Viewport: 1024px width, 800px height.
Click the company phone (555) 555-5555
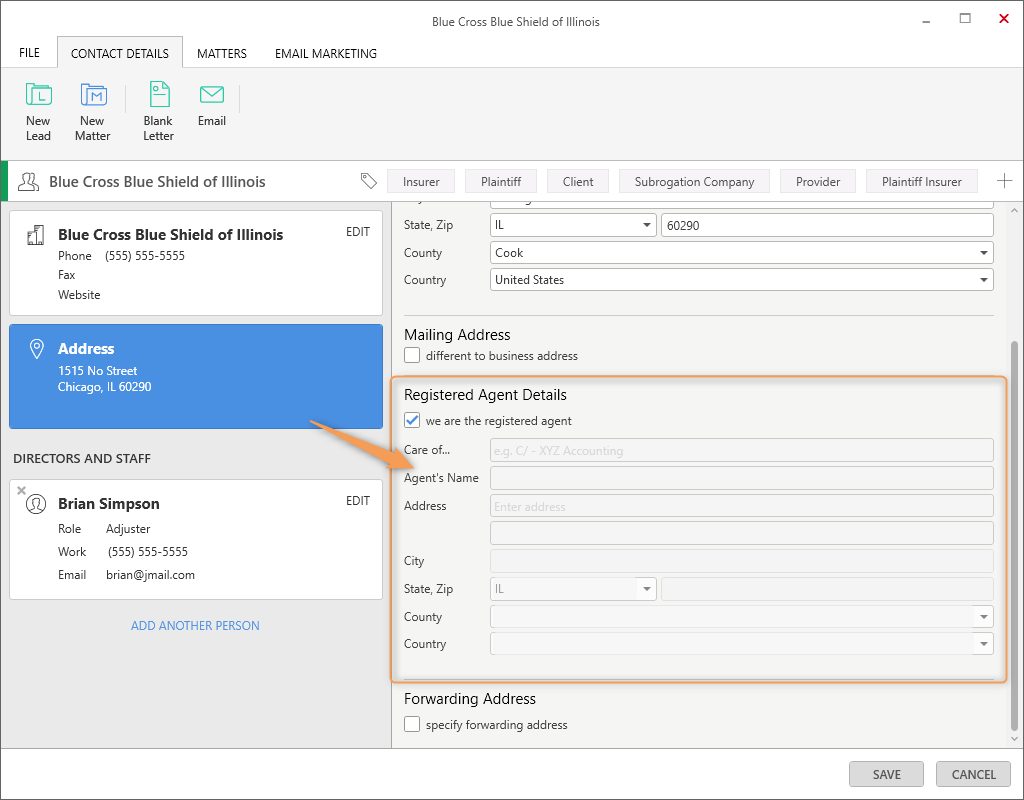[145, 255]
